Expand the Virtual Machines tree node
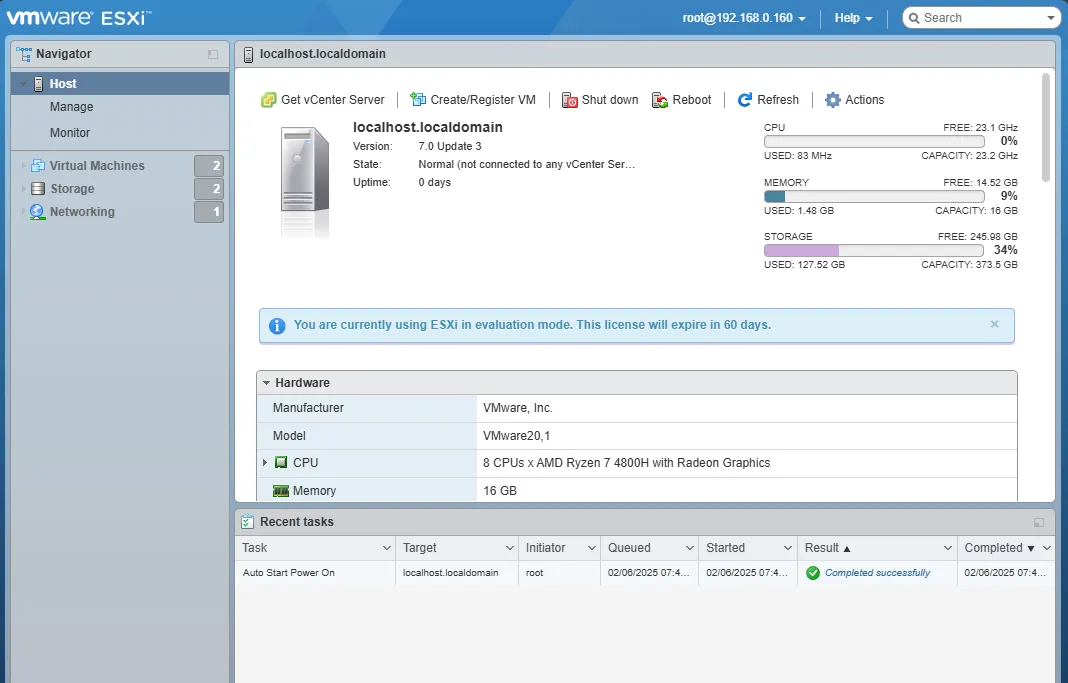 pyautogui.click(x=24, y=166)
